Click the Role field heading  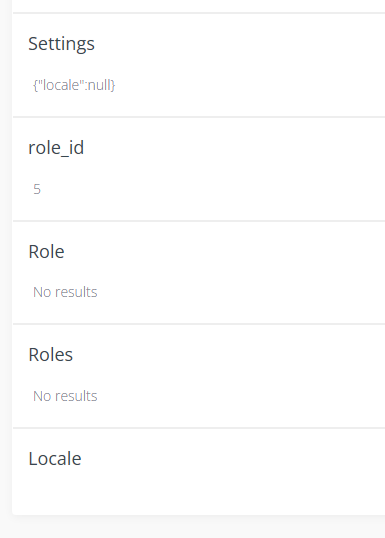(46, 252)
